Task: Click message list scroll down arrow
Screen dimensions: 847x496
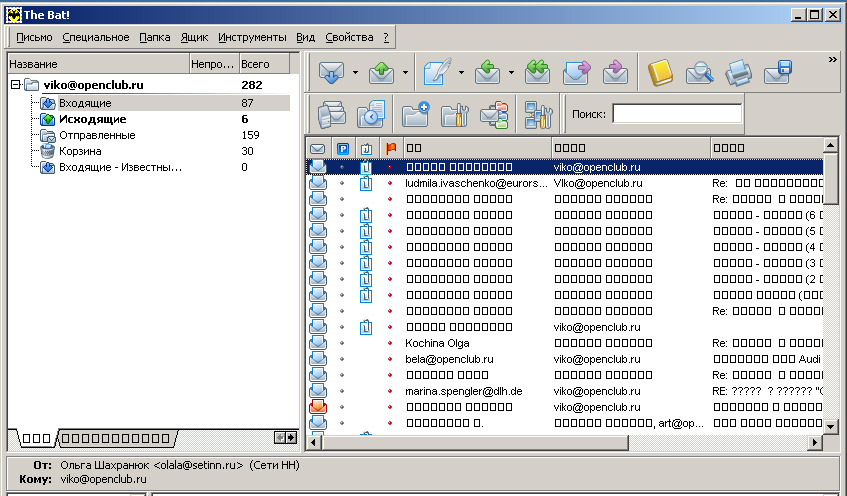Action: 831,426
